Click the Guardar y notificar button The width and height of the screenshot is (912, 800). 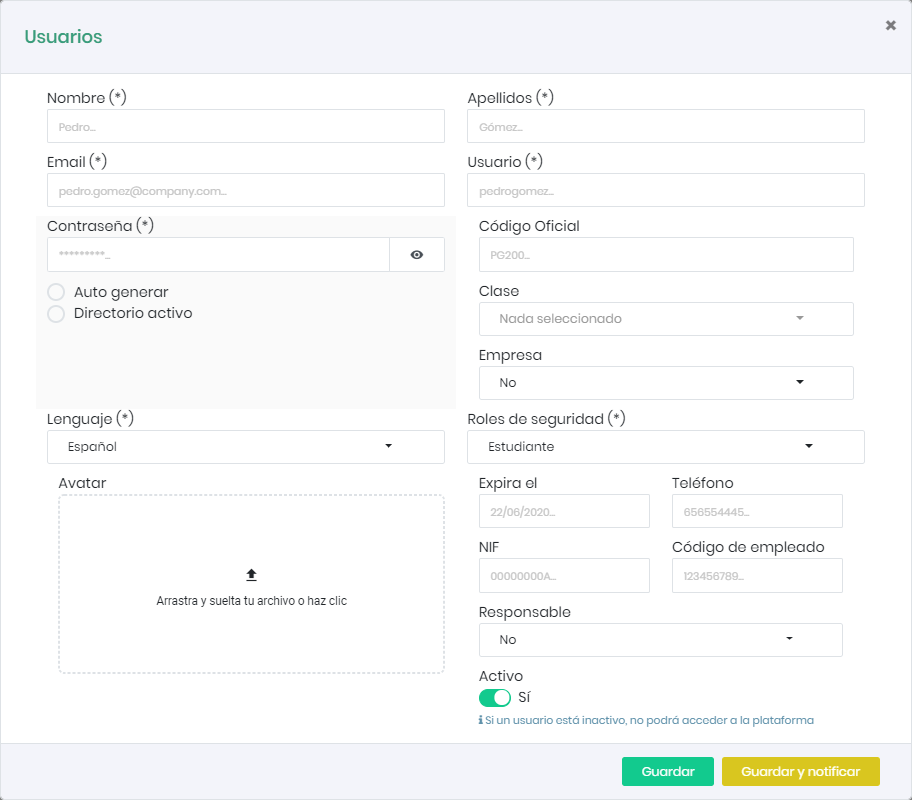[800, 772]
